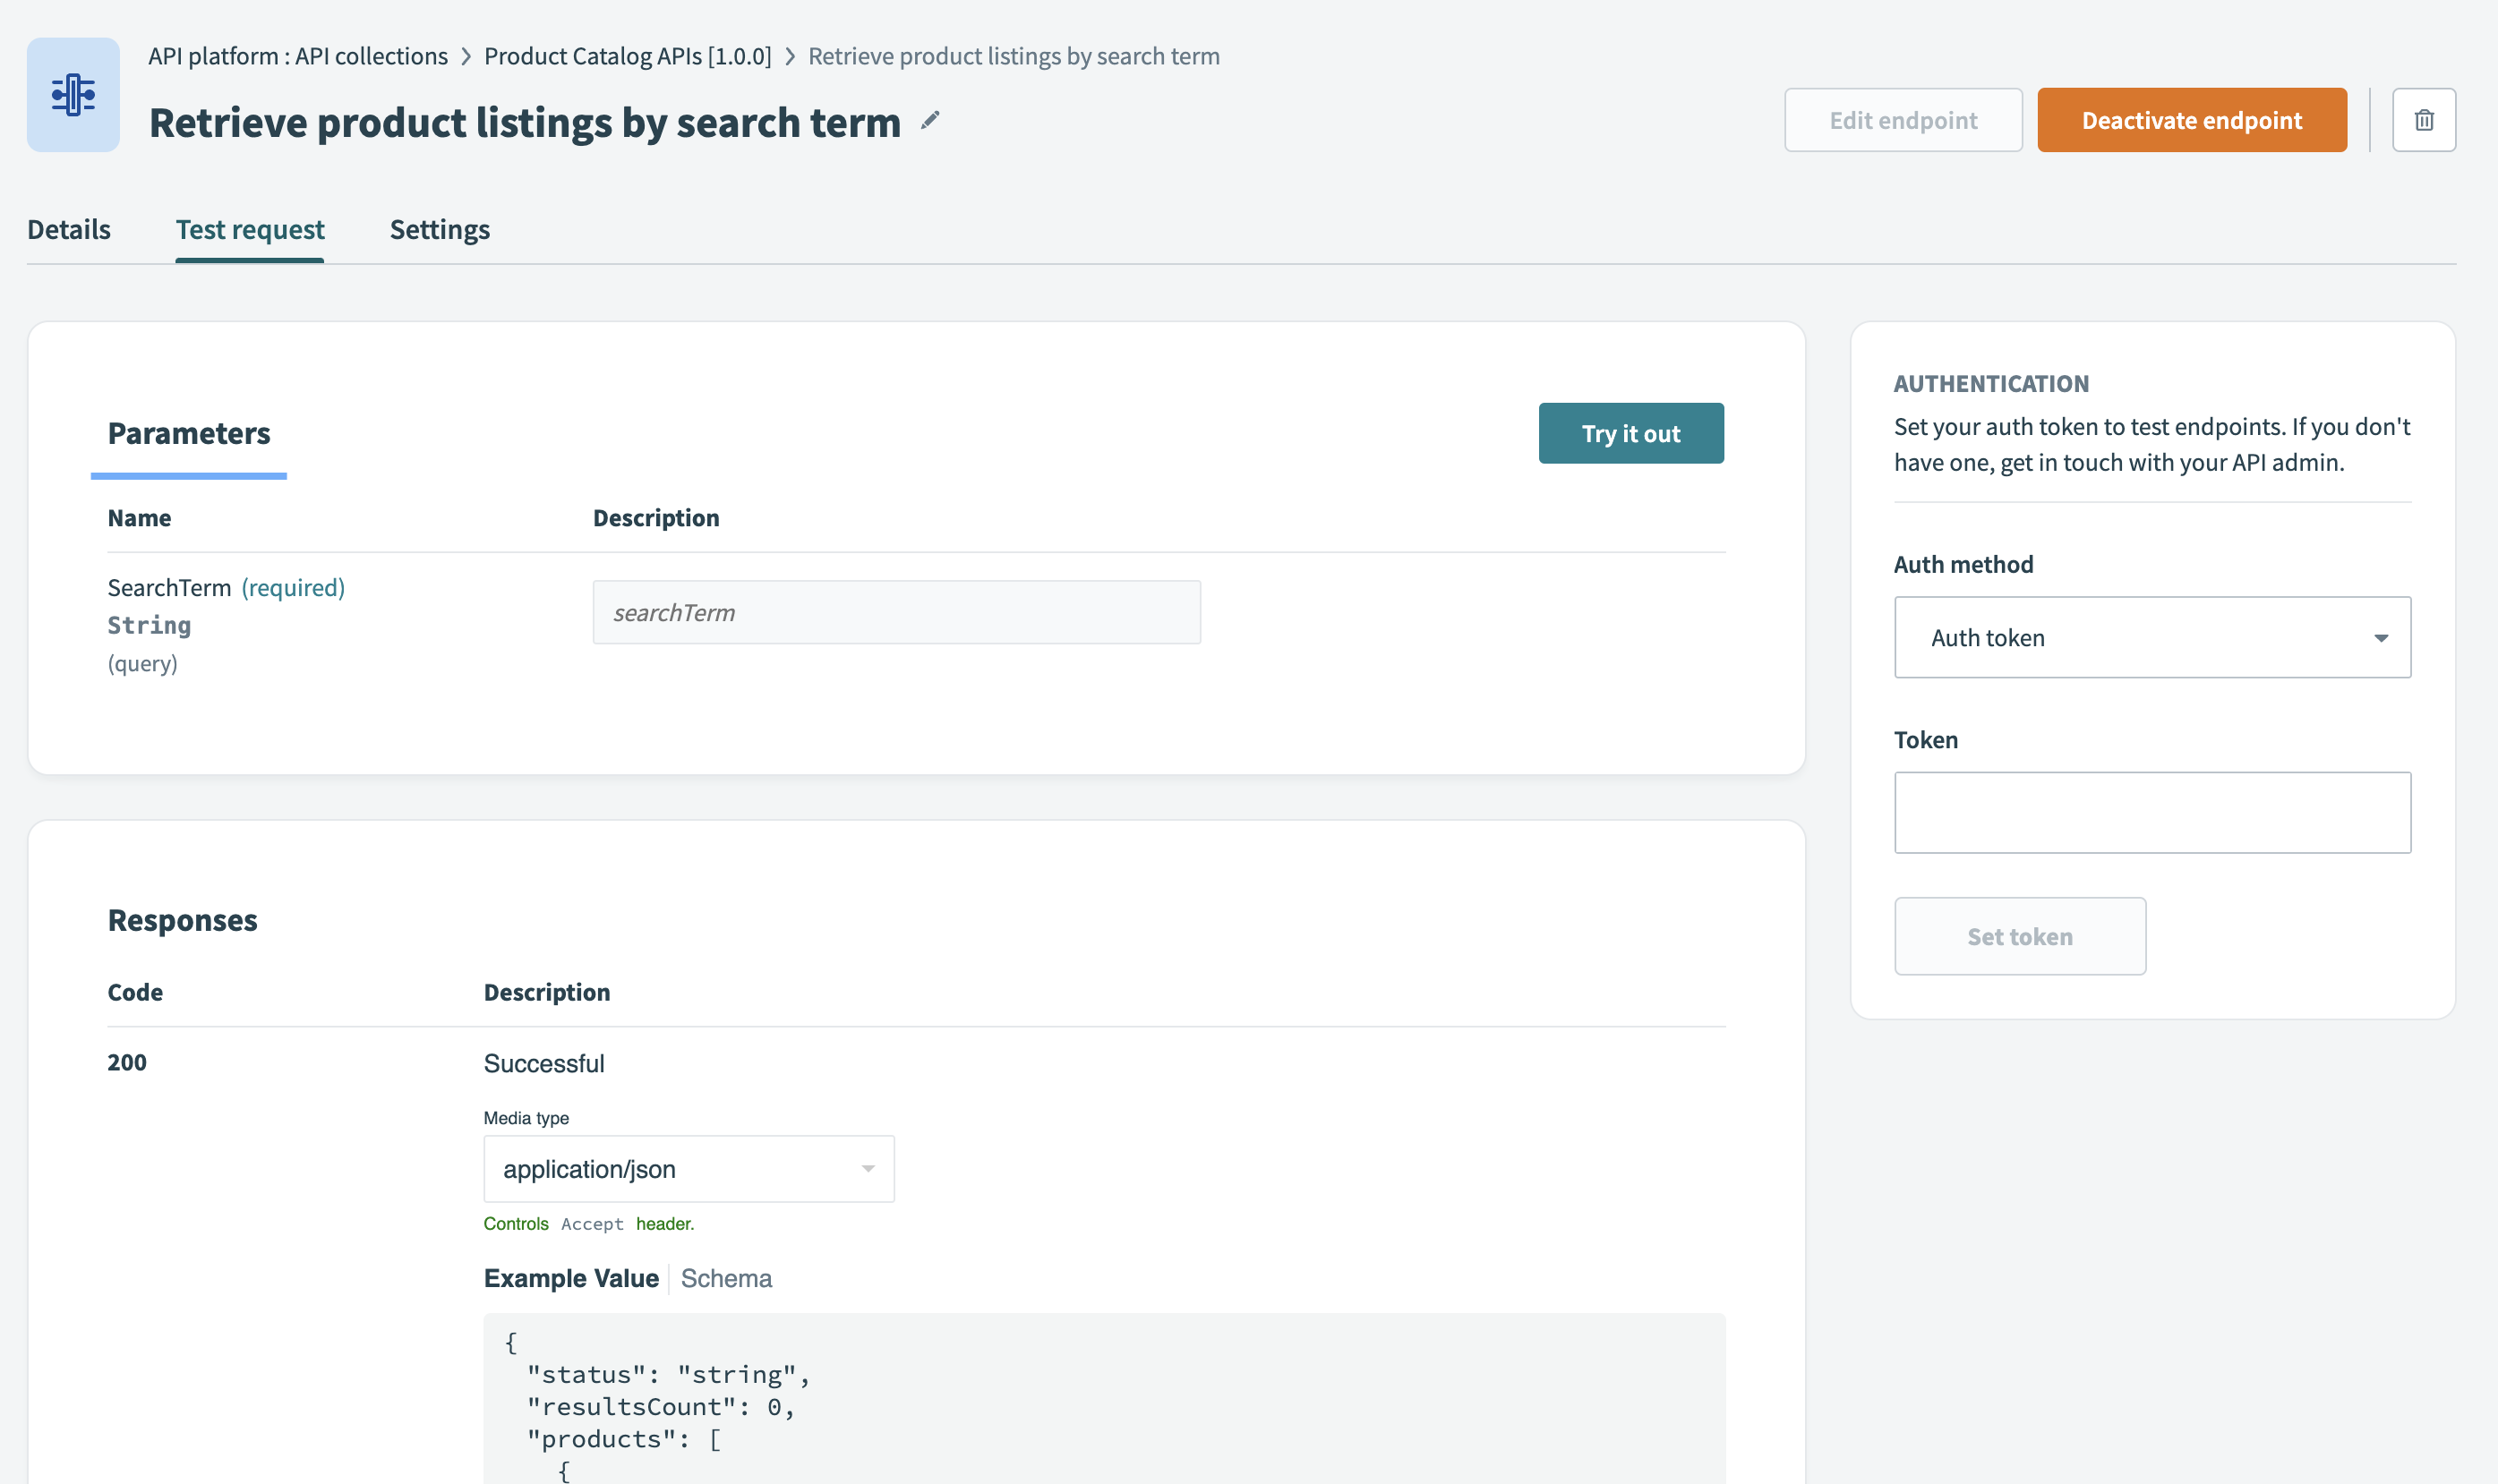Viewport: 2498px width, 1484px height.
Task: Switch to the Schema view
Action: [x=726, y=1278]
